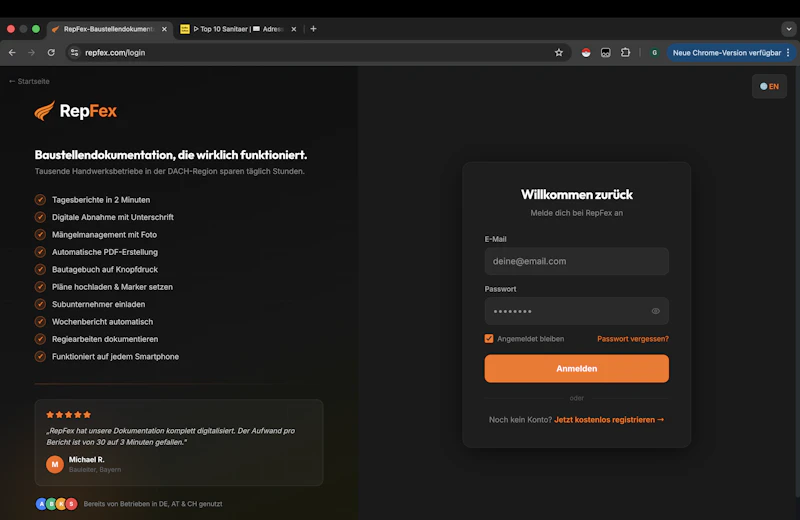
Task: Click text Bereits von Betrieben in DE, AT & CH genutzt
Action: pos(153,504)
